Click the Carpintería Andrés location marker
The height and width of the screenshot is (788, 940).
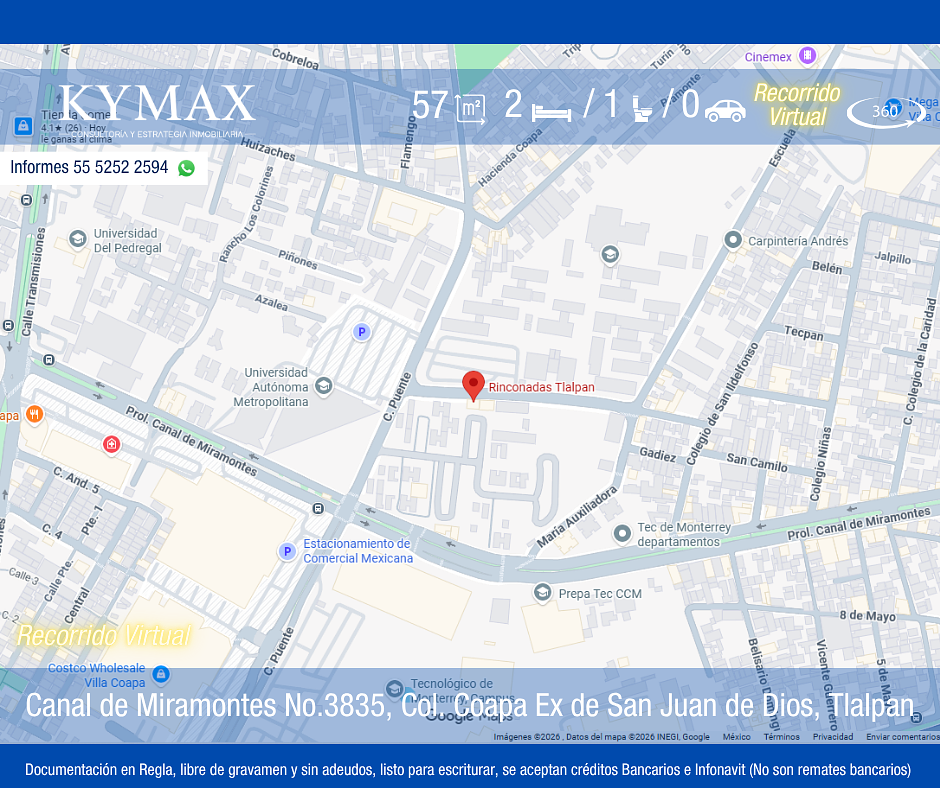[x=733, y=240]
